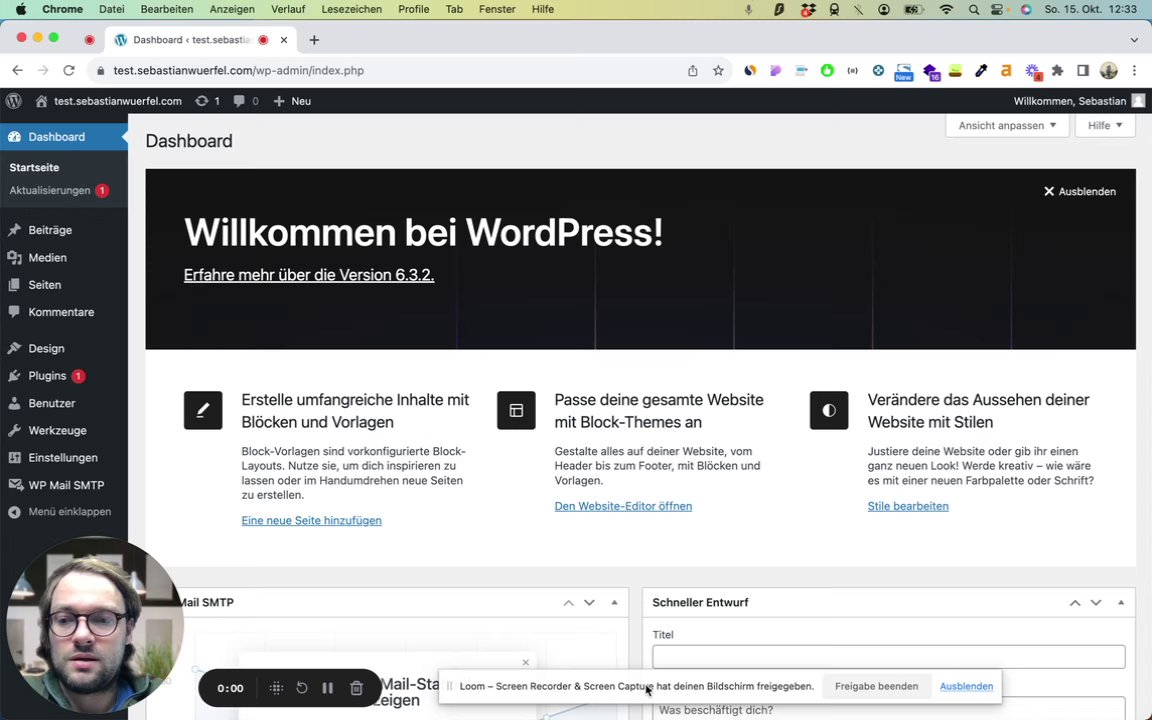The image size is (1152, 720).
Task: Click Eine neue Seite hinzufügen link
Action: pos(312,520)
